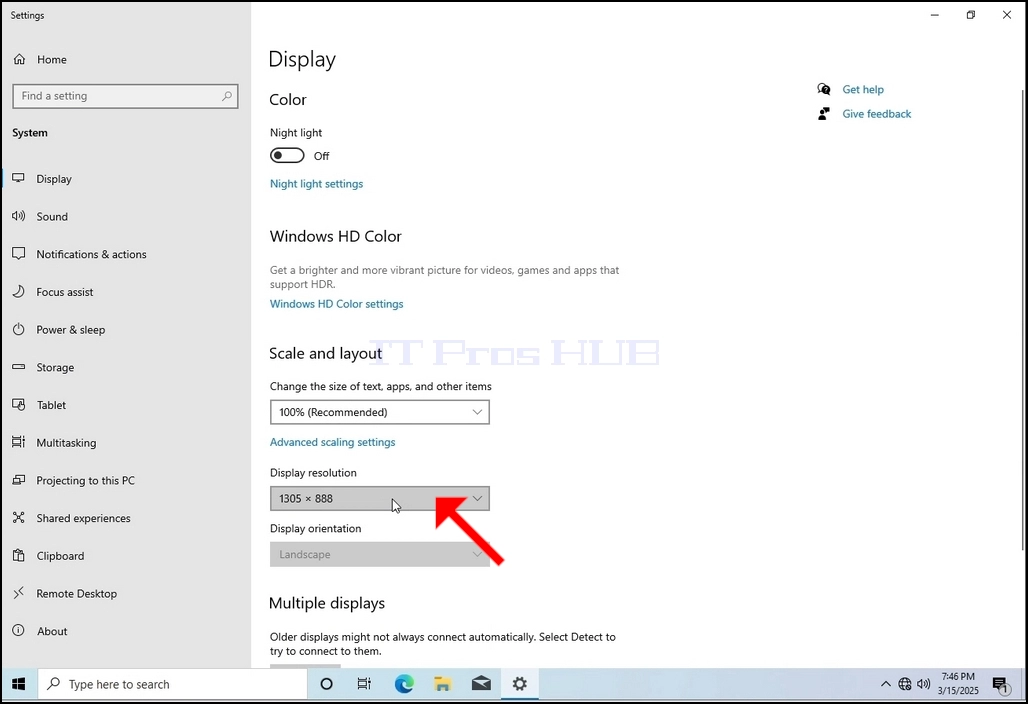This screenshot has width=1028, height=704.
Task: Click the volume tray icon
Action: click(x=924, y=684)
